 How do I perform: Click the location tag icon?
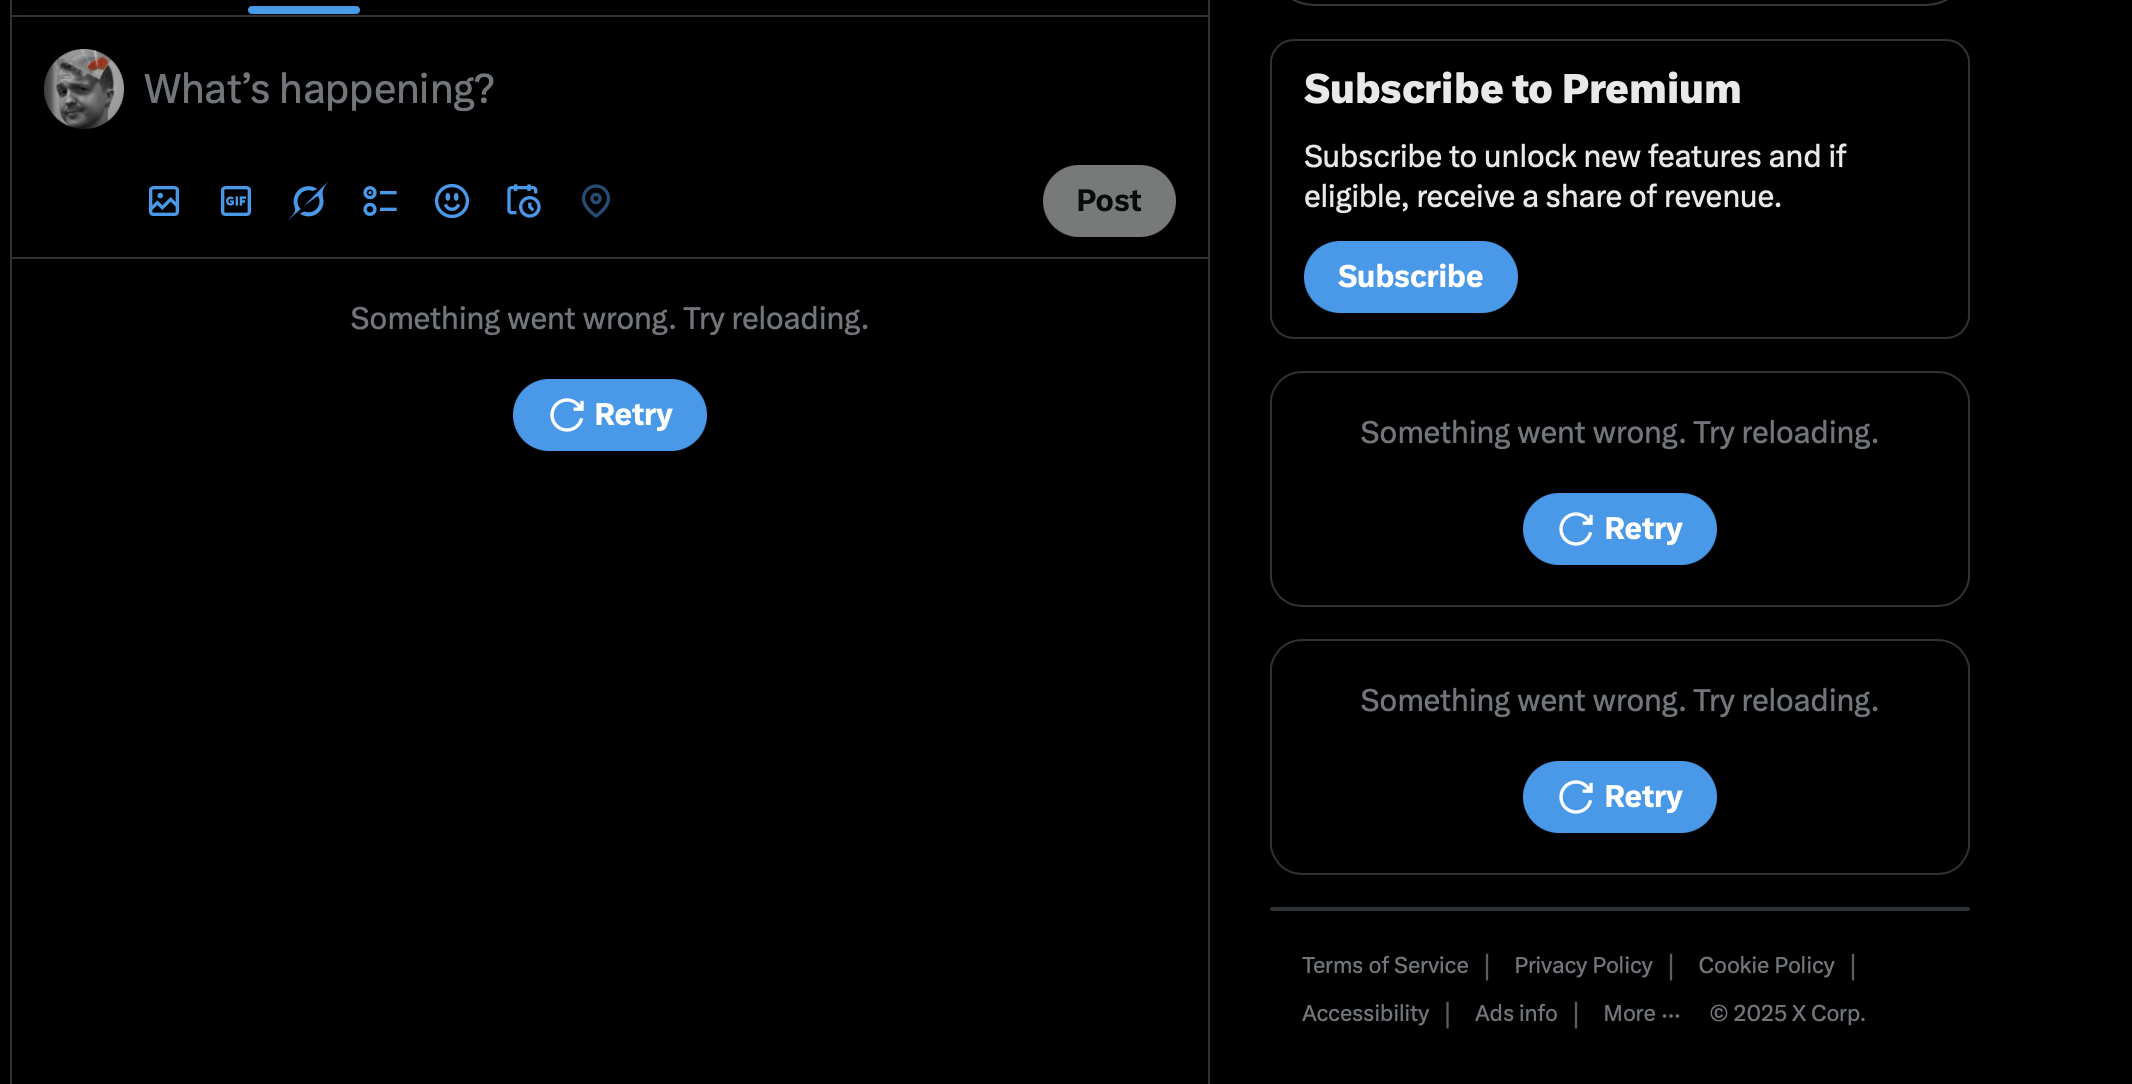tap(595, 201)
